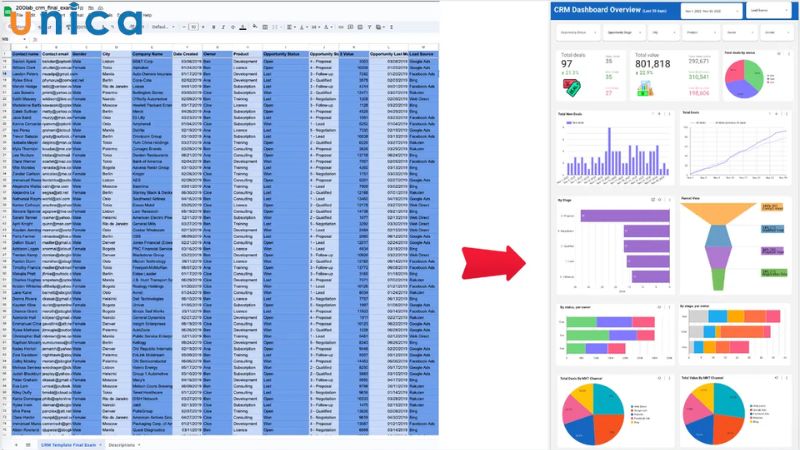Viewport: 800px width, 450px height.
Task: Open the dashboard date range picker
Action: (x=711, y=11)
